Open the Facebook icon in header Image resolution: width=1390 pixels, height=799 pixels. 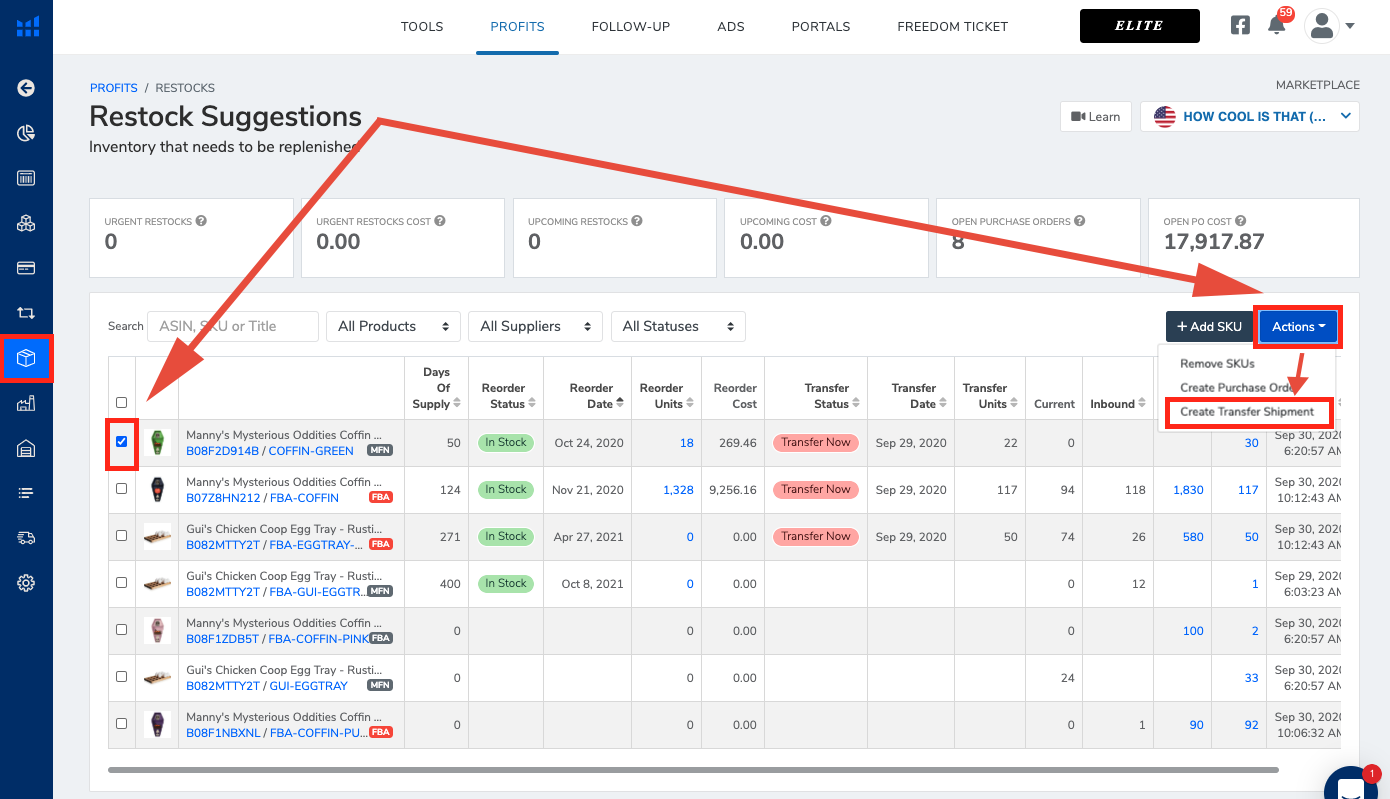tap(1240, 26)
